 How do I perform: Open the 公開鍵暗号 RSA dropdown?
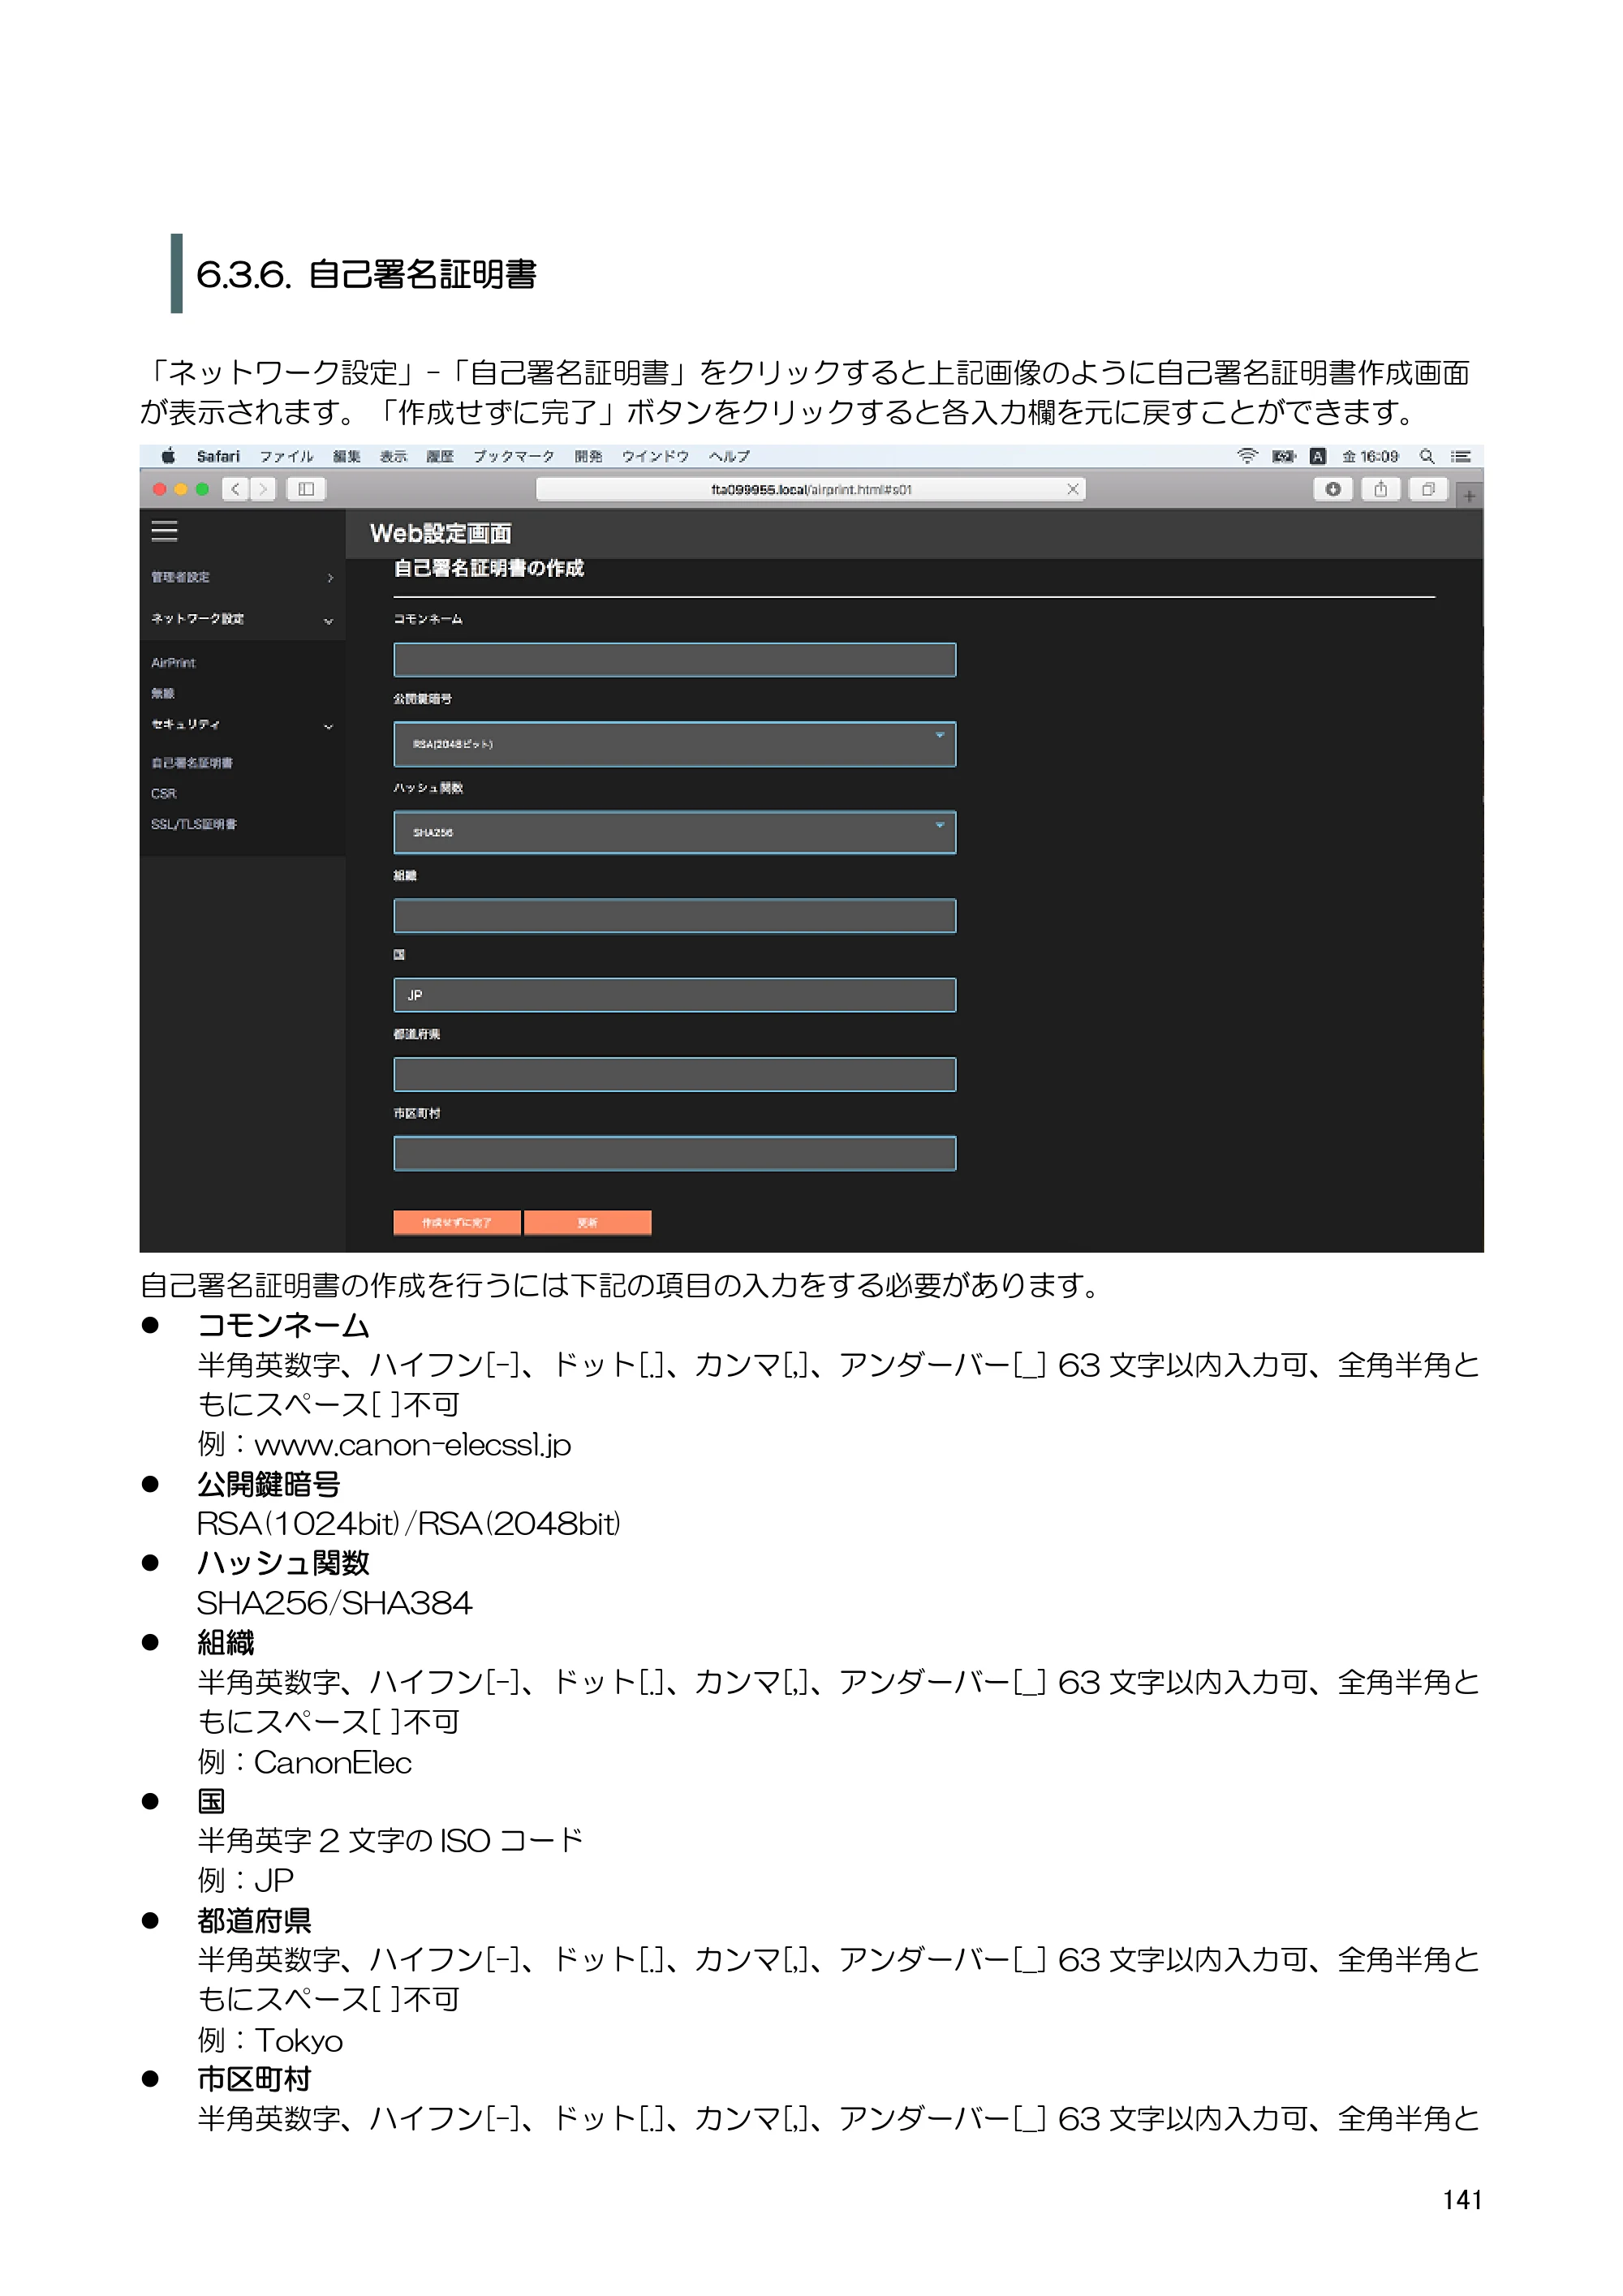[x=674, y=744]
